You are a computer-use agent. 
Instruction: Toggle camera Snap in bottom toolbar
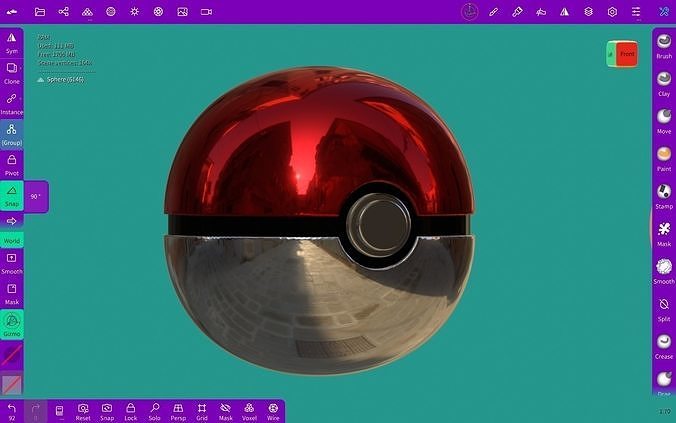click(107, 411)
